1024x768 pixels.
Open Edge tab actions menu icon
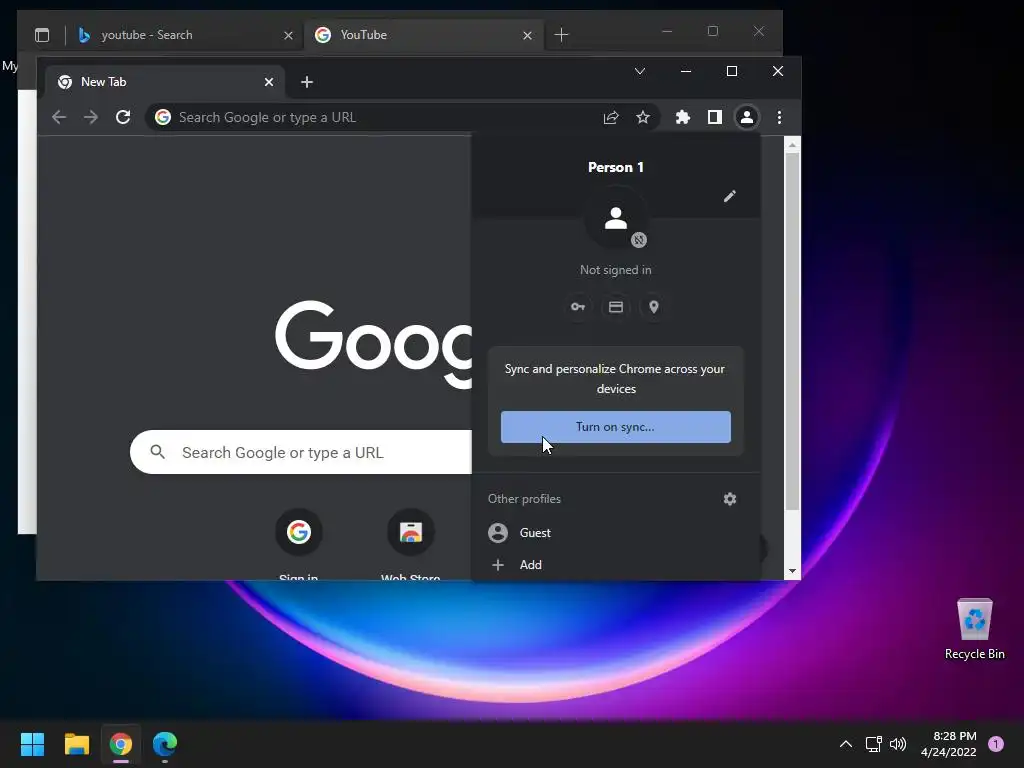(x=42, y=35)
